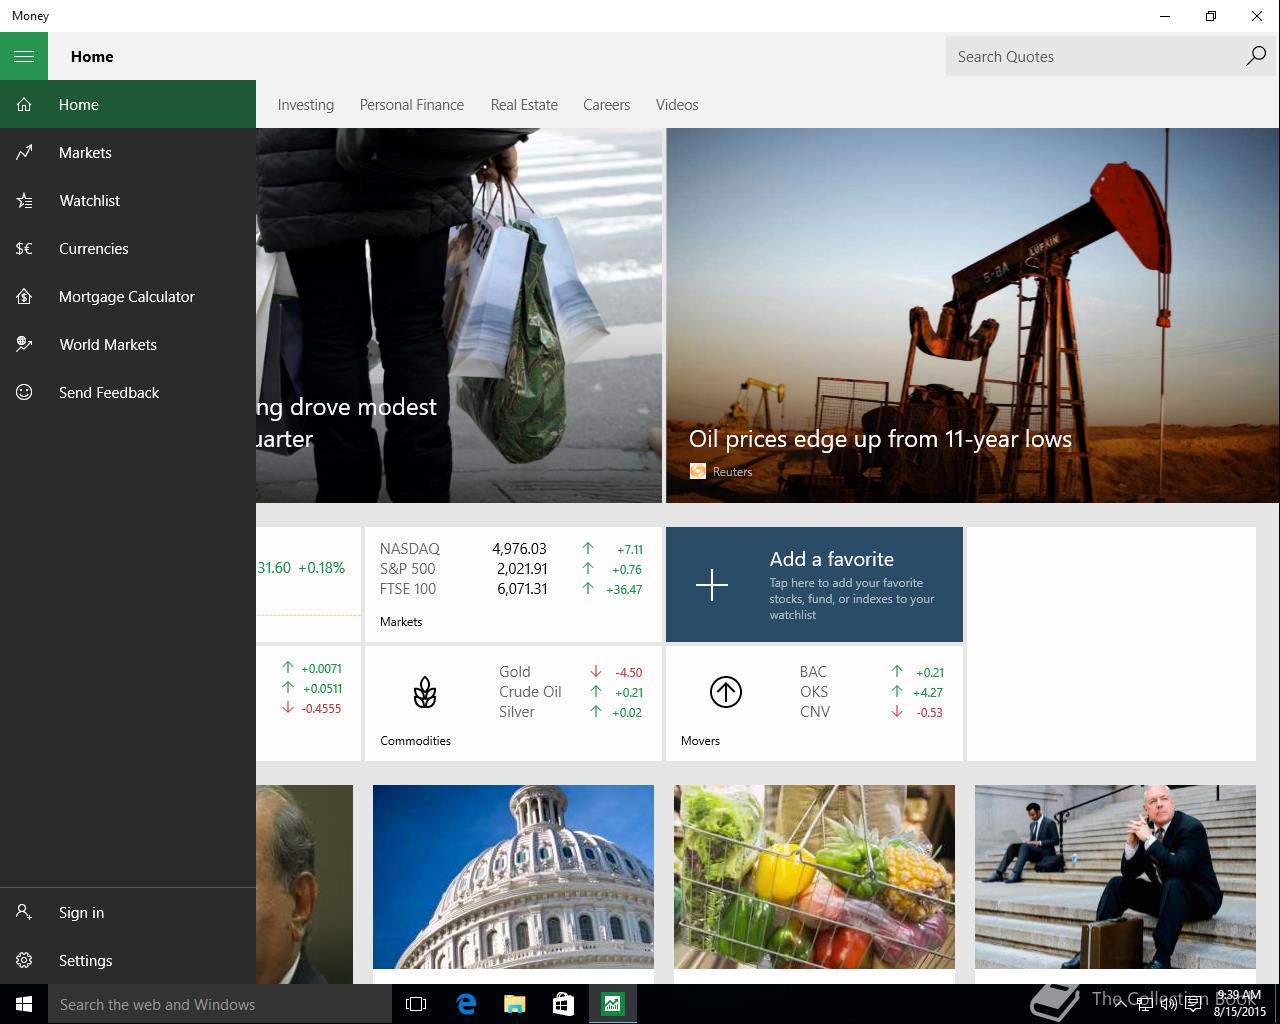1280x1024 pixels.
Task: Open the Mortgage Calculator label
Action: click(126, 296)
